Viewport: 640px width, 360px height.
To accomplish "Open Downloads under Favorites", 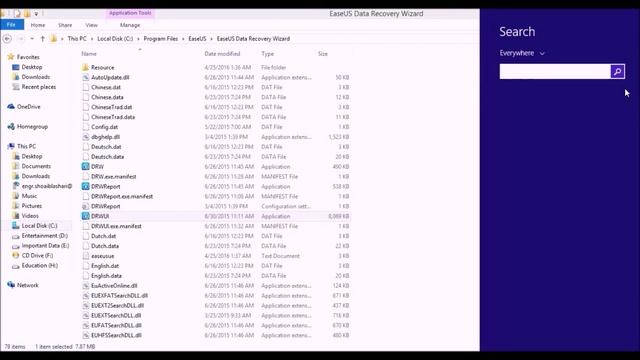I will coord(36,77).
